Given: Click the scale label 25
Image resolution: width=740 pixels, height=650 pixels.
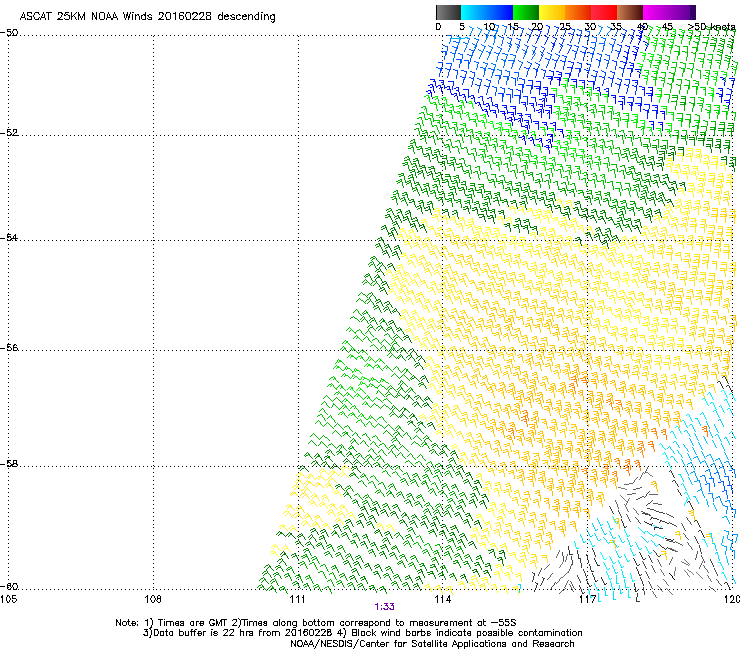Looking at the screenshot, I should tap(564, 26).
